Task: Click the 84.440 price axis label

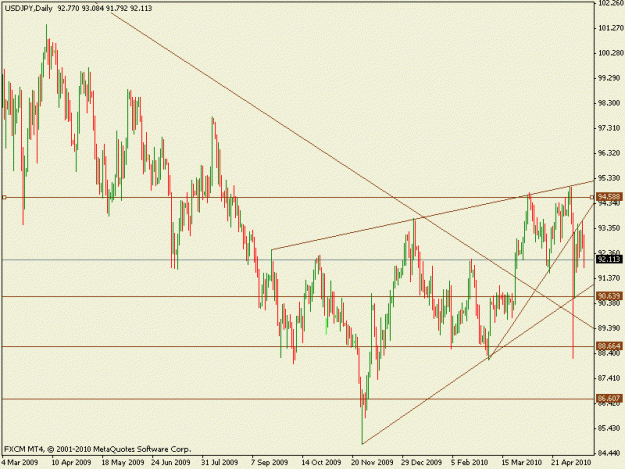Action: pyautogui.click(x=610, y=453)
